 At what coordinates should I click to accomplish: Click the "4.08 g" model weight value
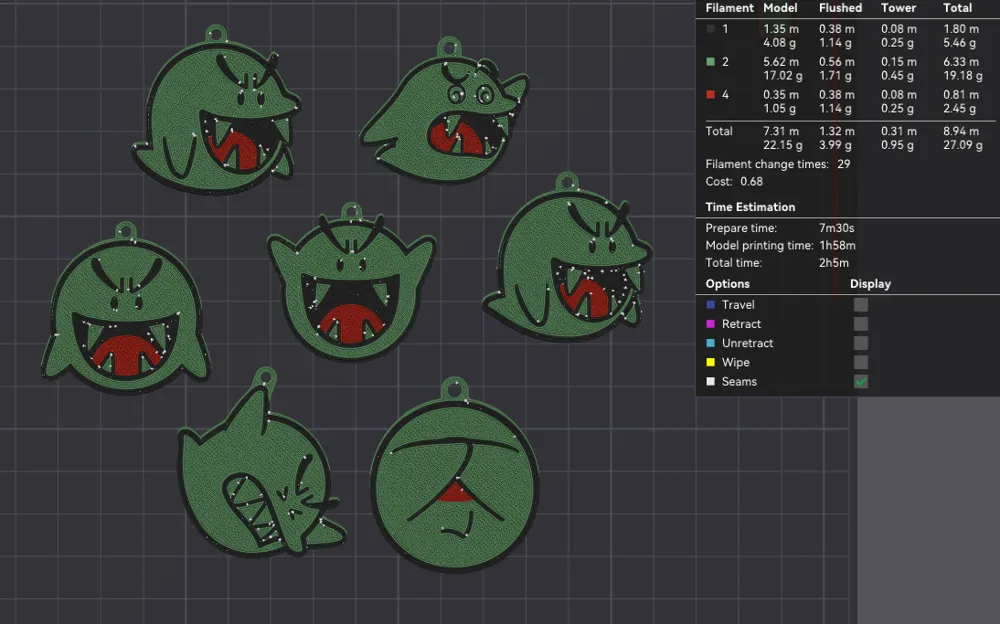[x=779, y=43]
